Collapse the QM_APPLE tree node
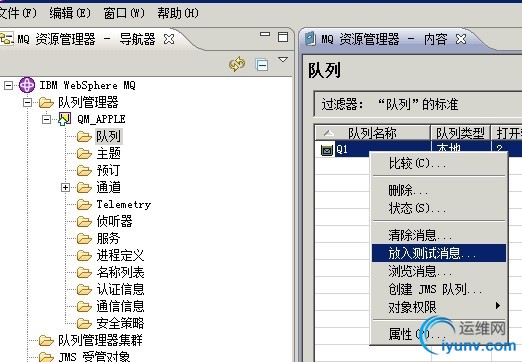This screenshot has height=362, width=522. click(x=47, y=119)
